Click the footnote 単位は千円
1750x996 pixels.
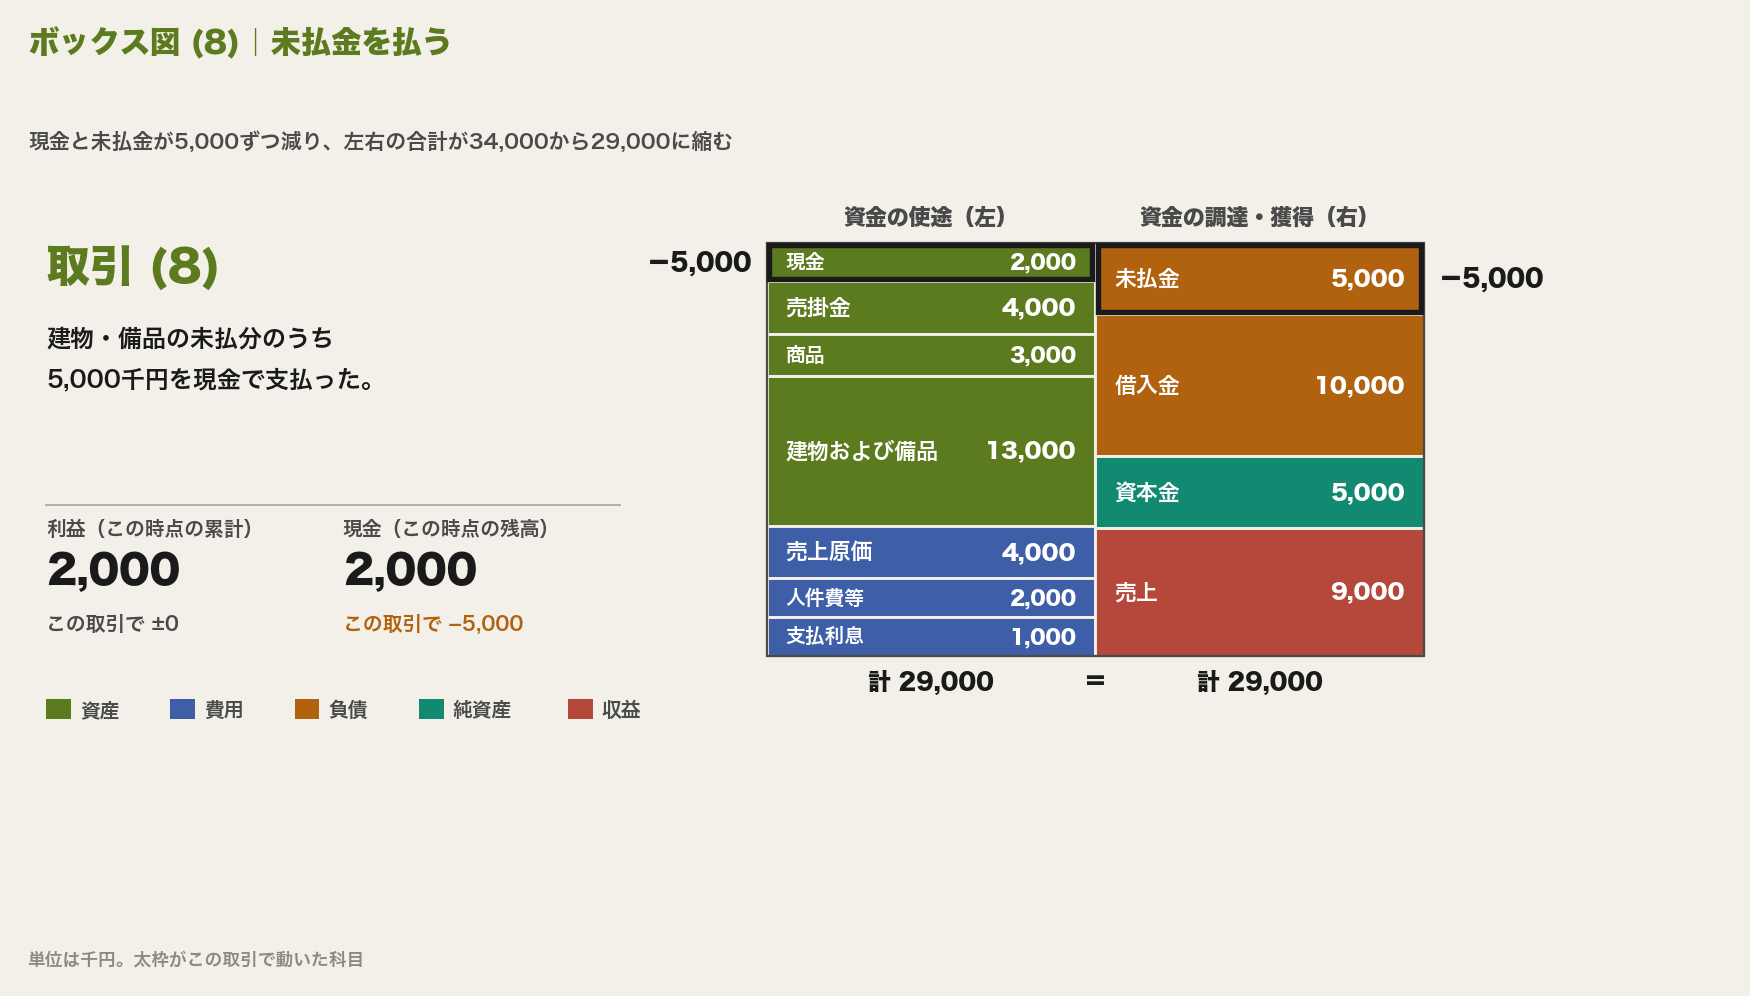click(196, 959)
